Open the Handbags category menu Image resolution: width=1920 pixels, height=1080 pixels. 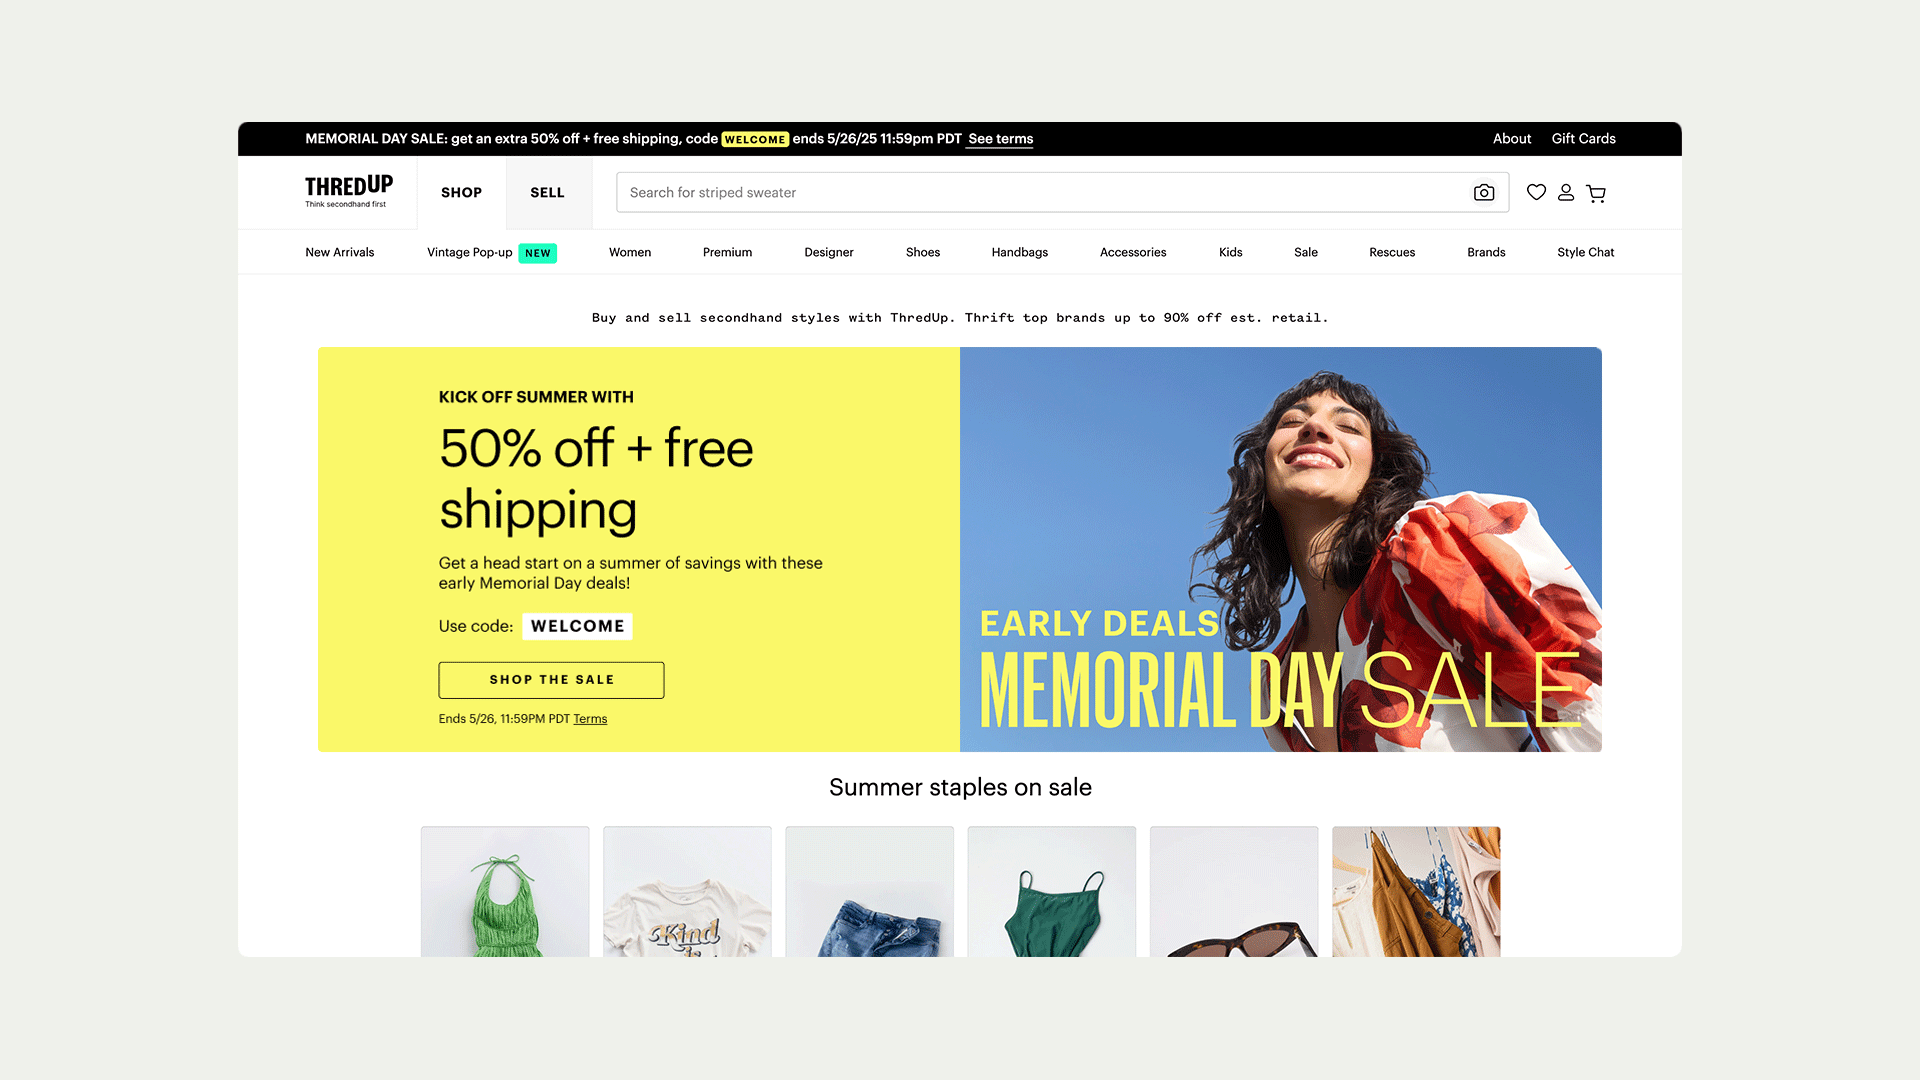coord(1019,252)
